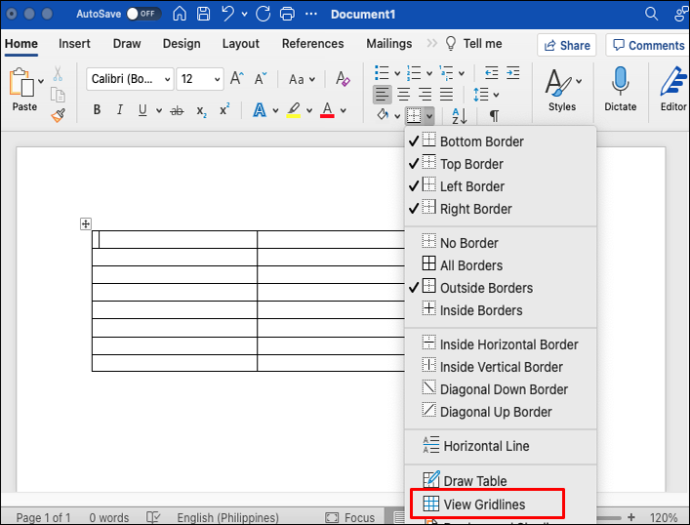690x525 pixels.
Task: Open the font name combo box
Action: 130,79
